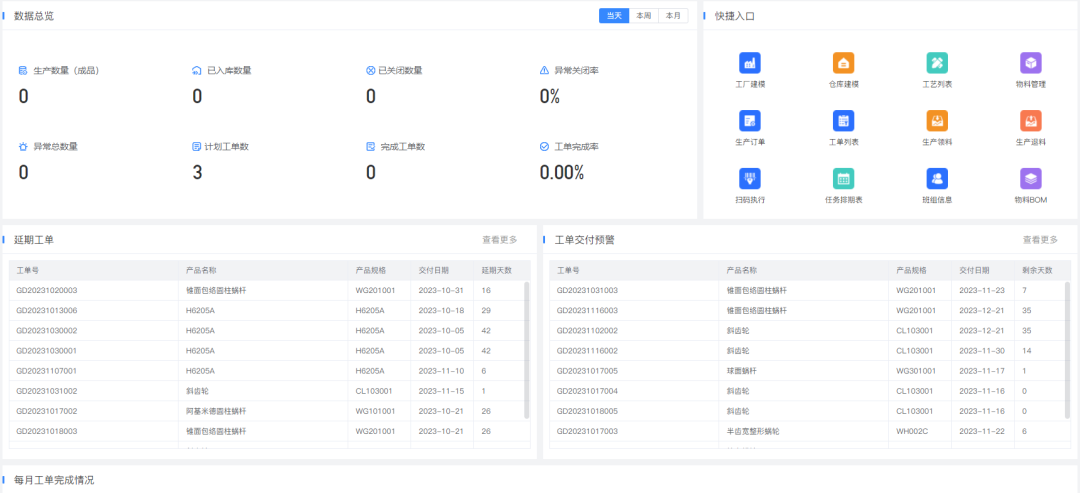Viewport: 1080px width, 493px height.
Task: Click delivery date 2023-10-31
Action: (x=442, y=291)
